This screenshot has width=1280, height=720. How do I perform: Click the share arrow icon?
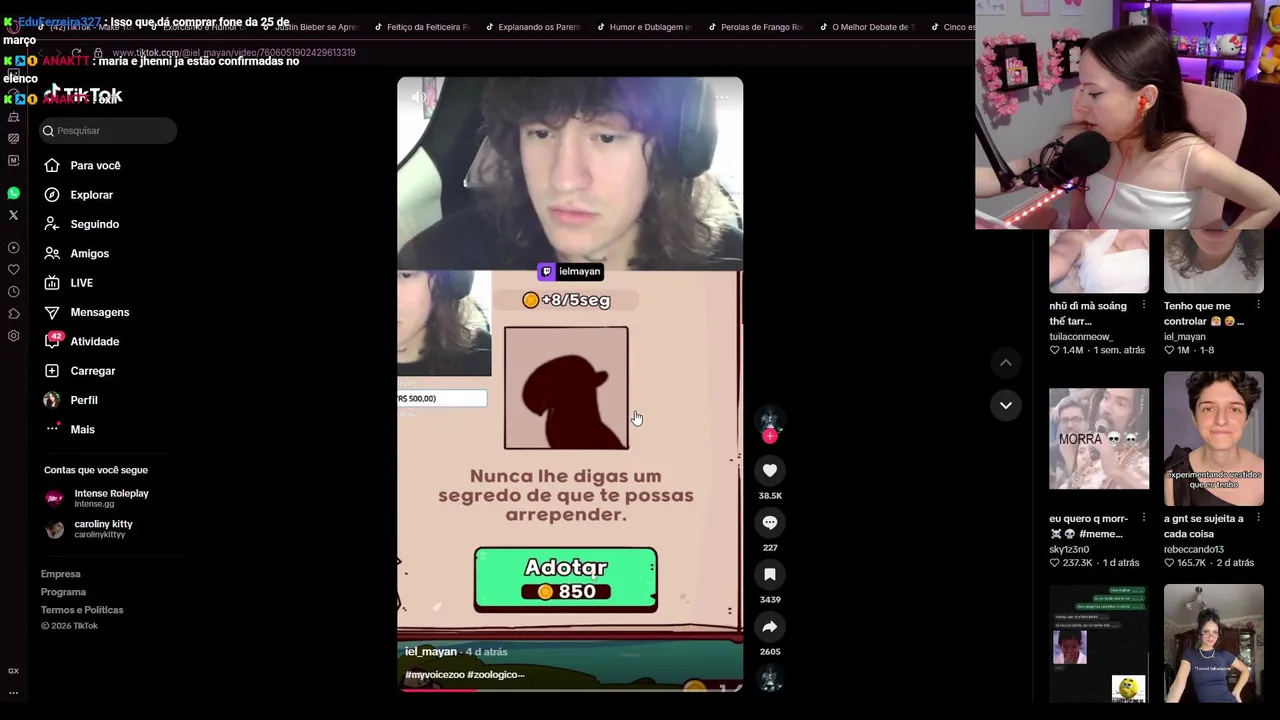pyautogui.click(x=770, y=626)
